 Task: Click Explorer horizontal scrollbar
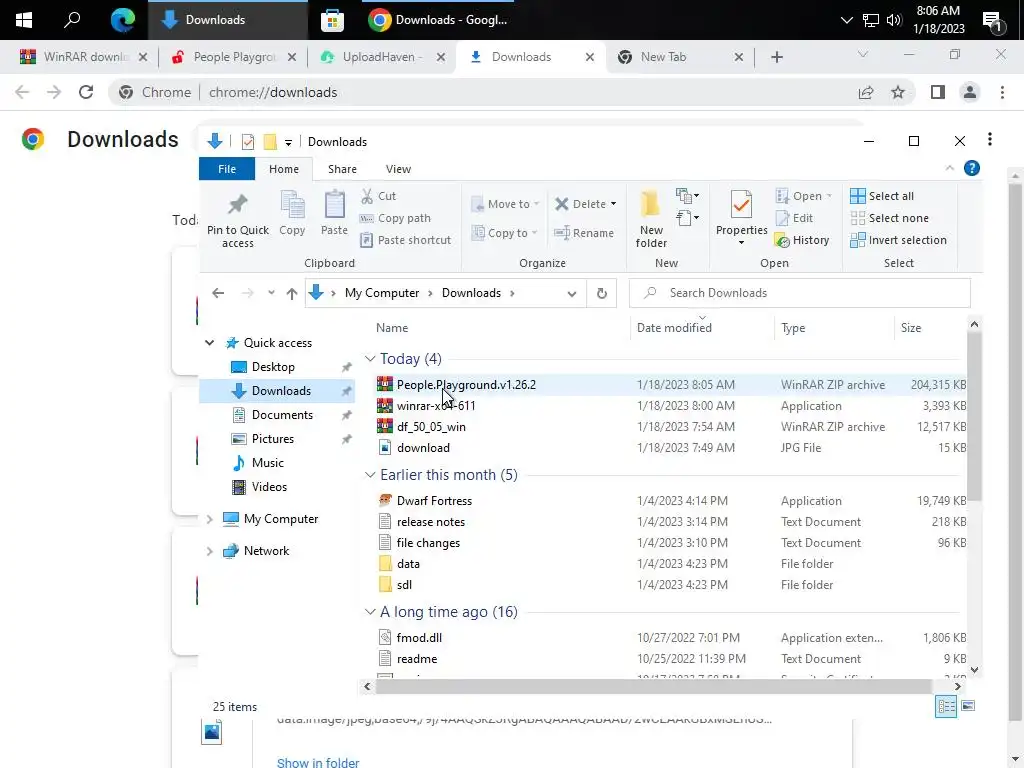[654, 686]
